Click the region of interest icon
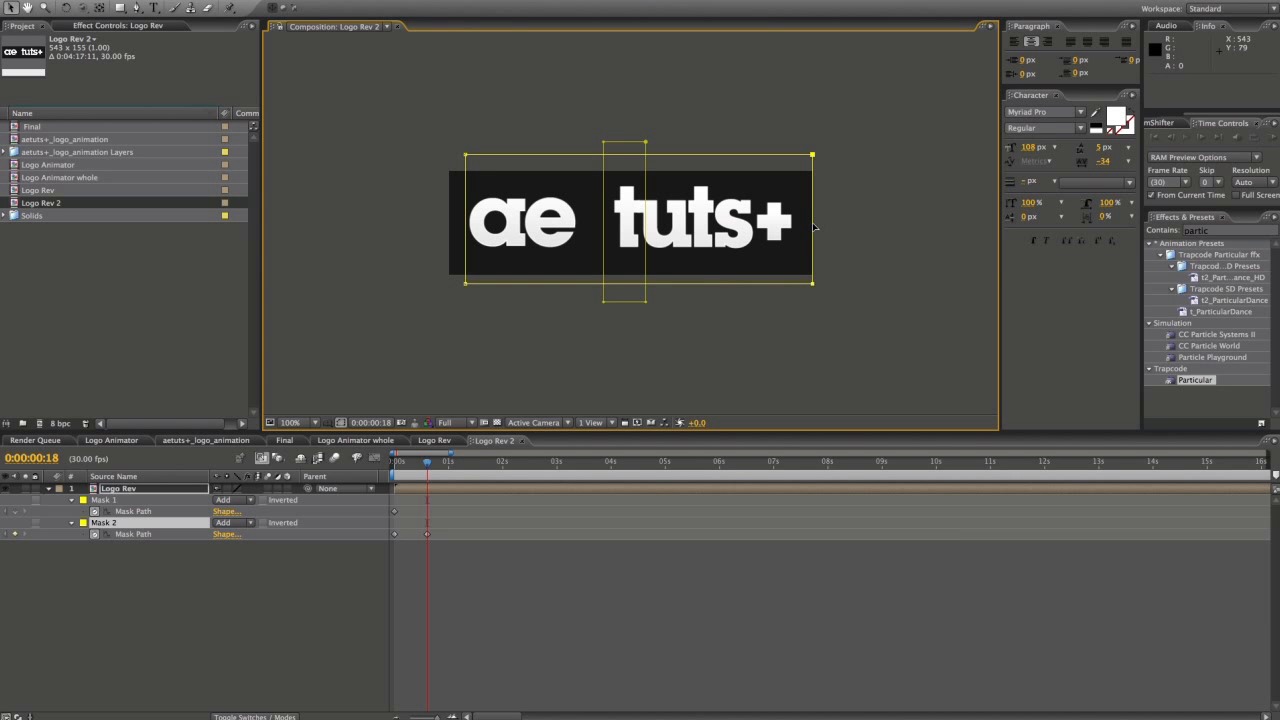This screenshot has width=1280, height=720. tap(484, 422)
